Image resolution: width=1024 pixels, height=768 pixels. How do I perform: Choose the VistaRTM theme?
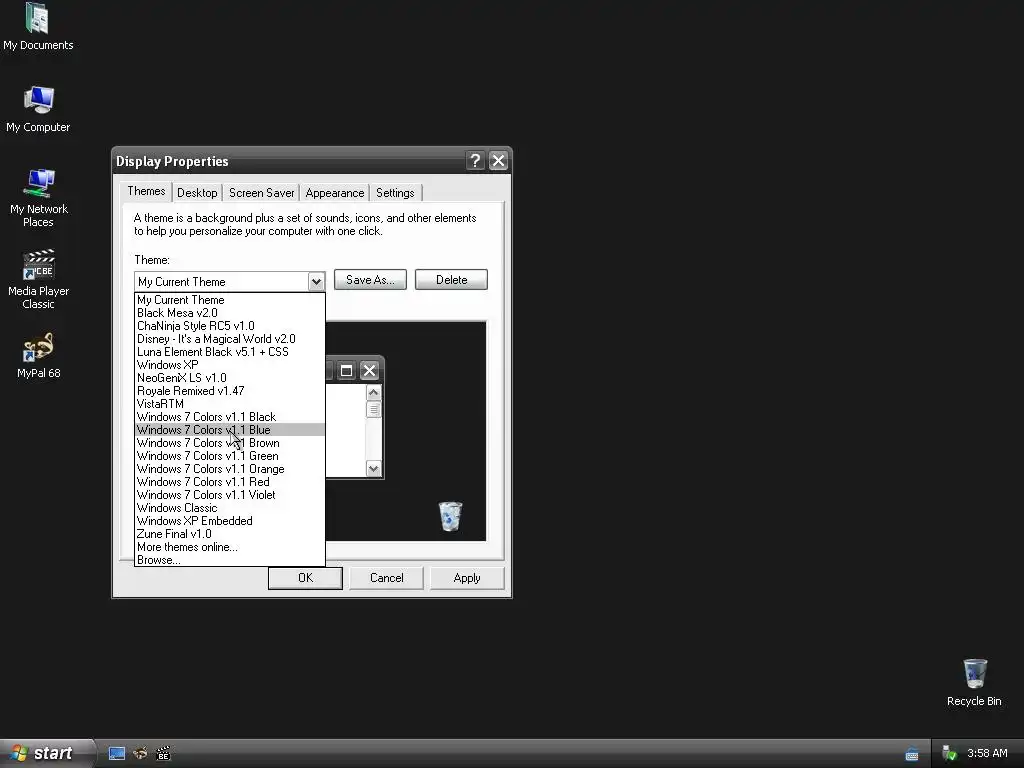point(230,404)
